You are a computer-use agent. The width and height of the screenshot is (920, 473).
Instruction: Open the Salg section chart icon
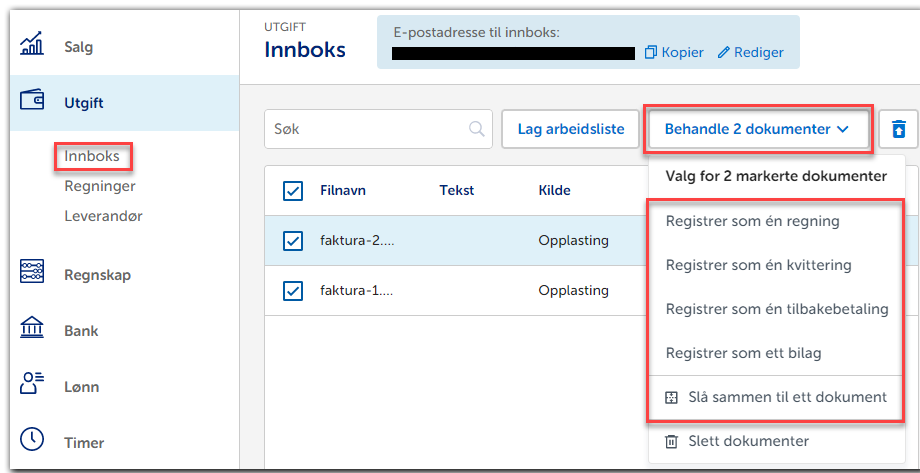point(32,45)
